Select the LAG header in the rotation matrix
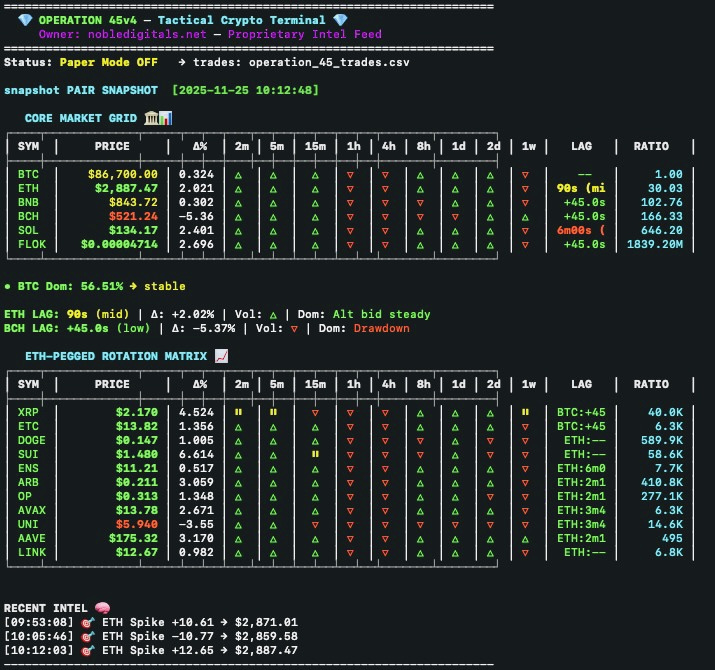The image size is (715, 670). (x=581, y=384)
